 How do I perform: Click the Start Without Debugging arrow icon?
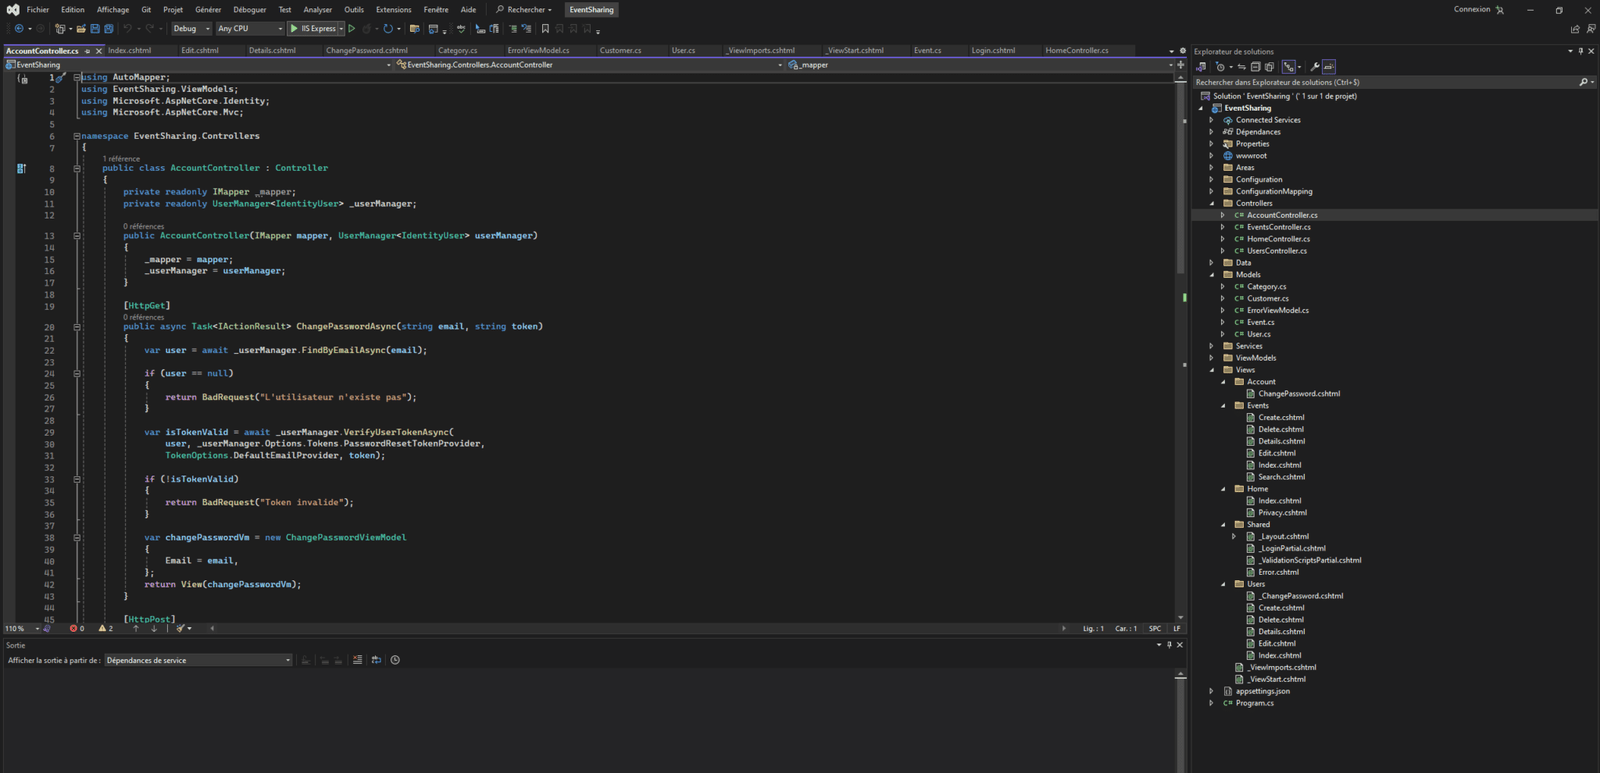click(352, 28)
